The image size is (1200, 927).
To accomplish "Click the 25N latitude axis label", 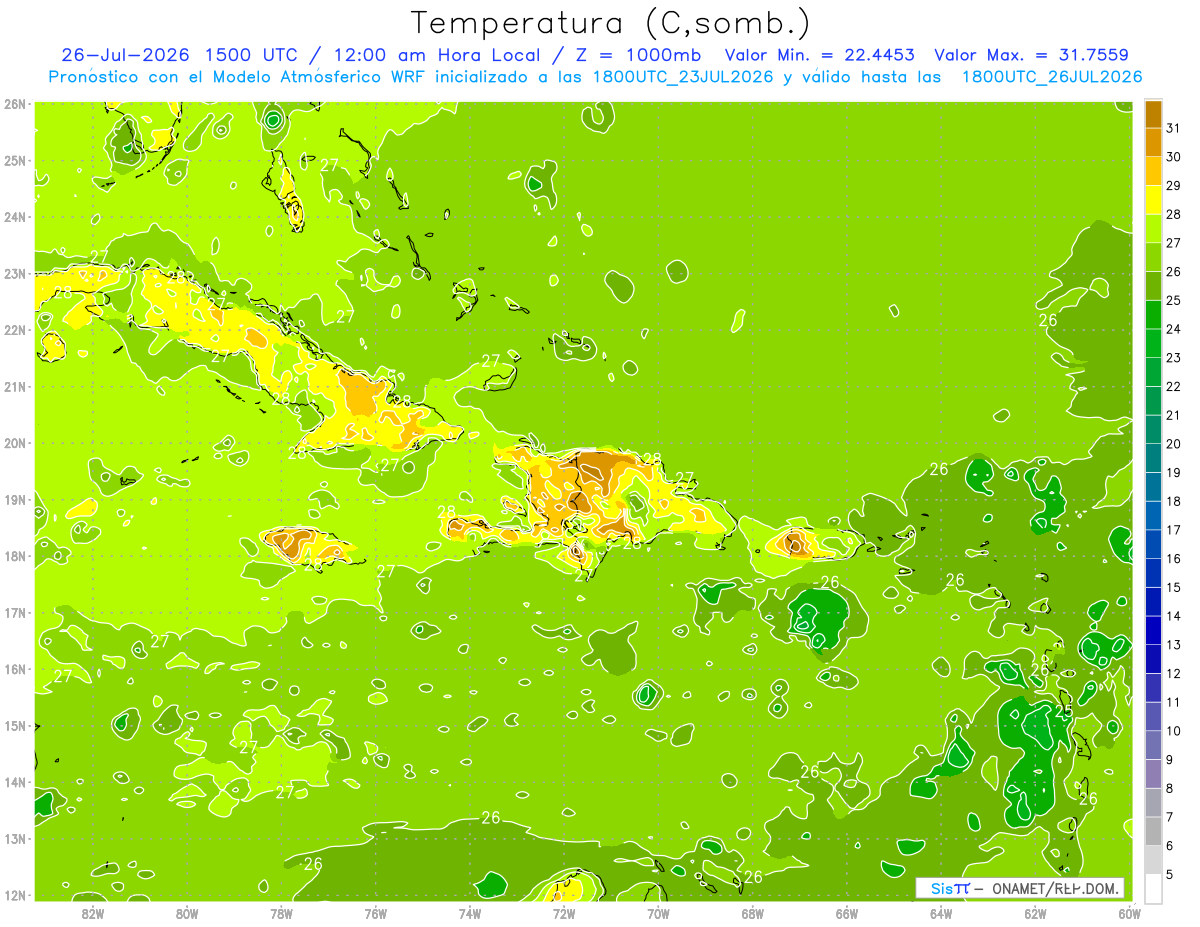I will 15,161.
